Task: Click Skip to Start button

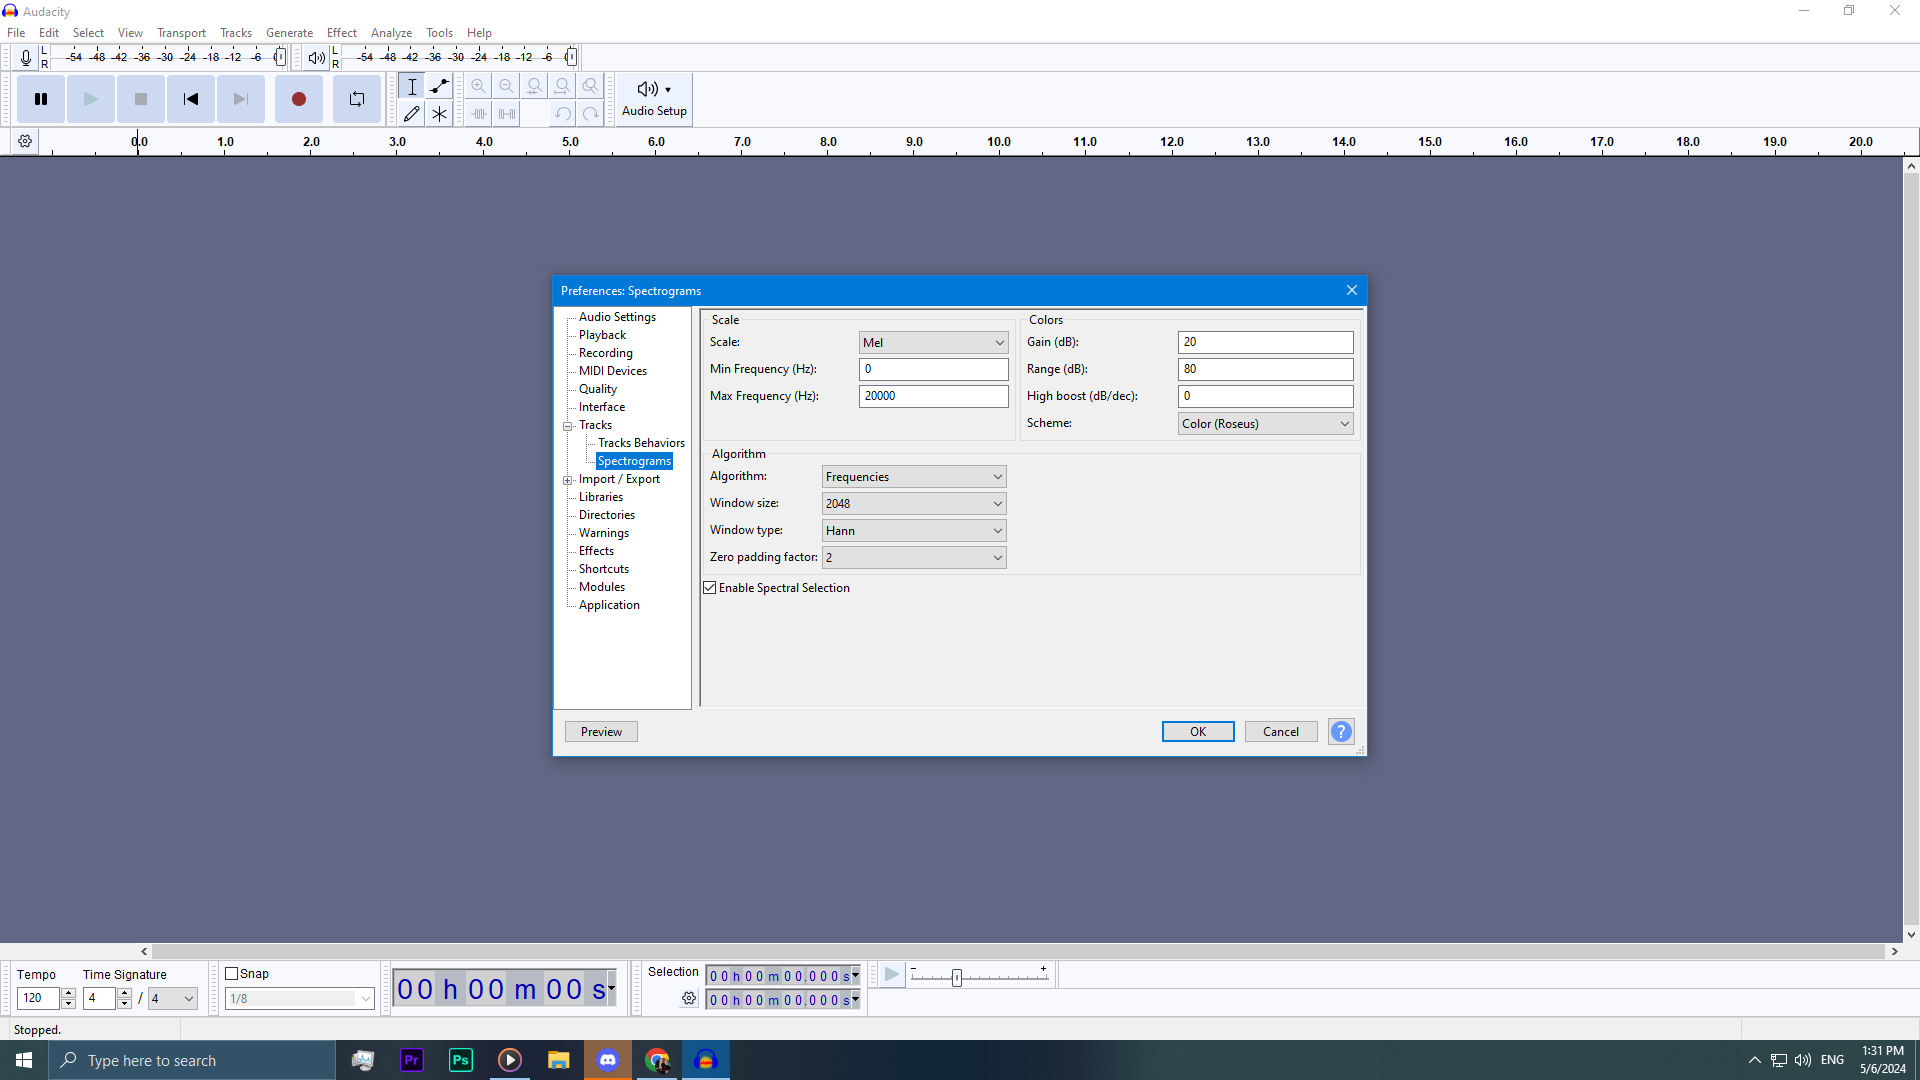Action: point(190,99)
